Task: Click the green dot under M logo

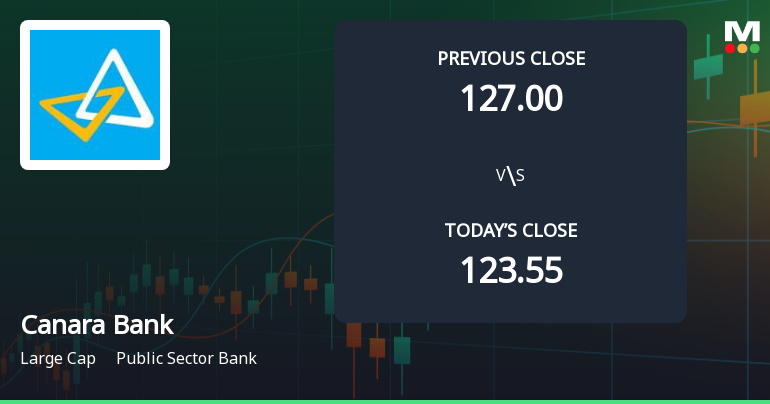Action: [x=754, y=48]
